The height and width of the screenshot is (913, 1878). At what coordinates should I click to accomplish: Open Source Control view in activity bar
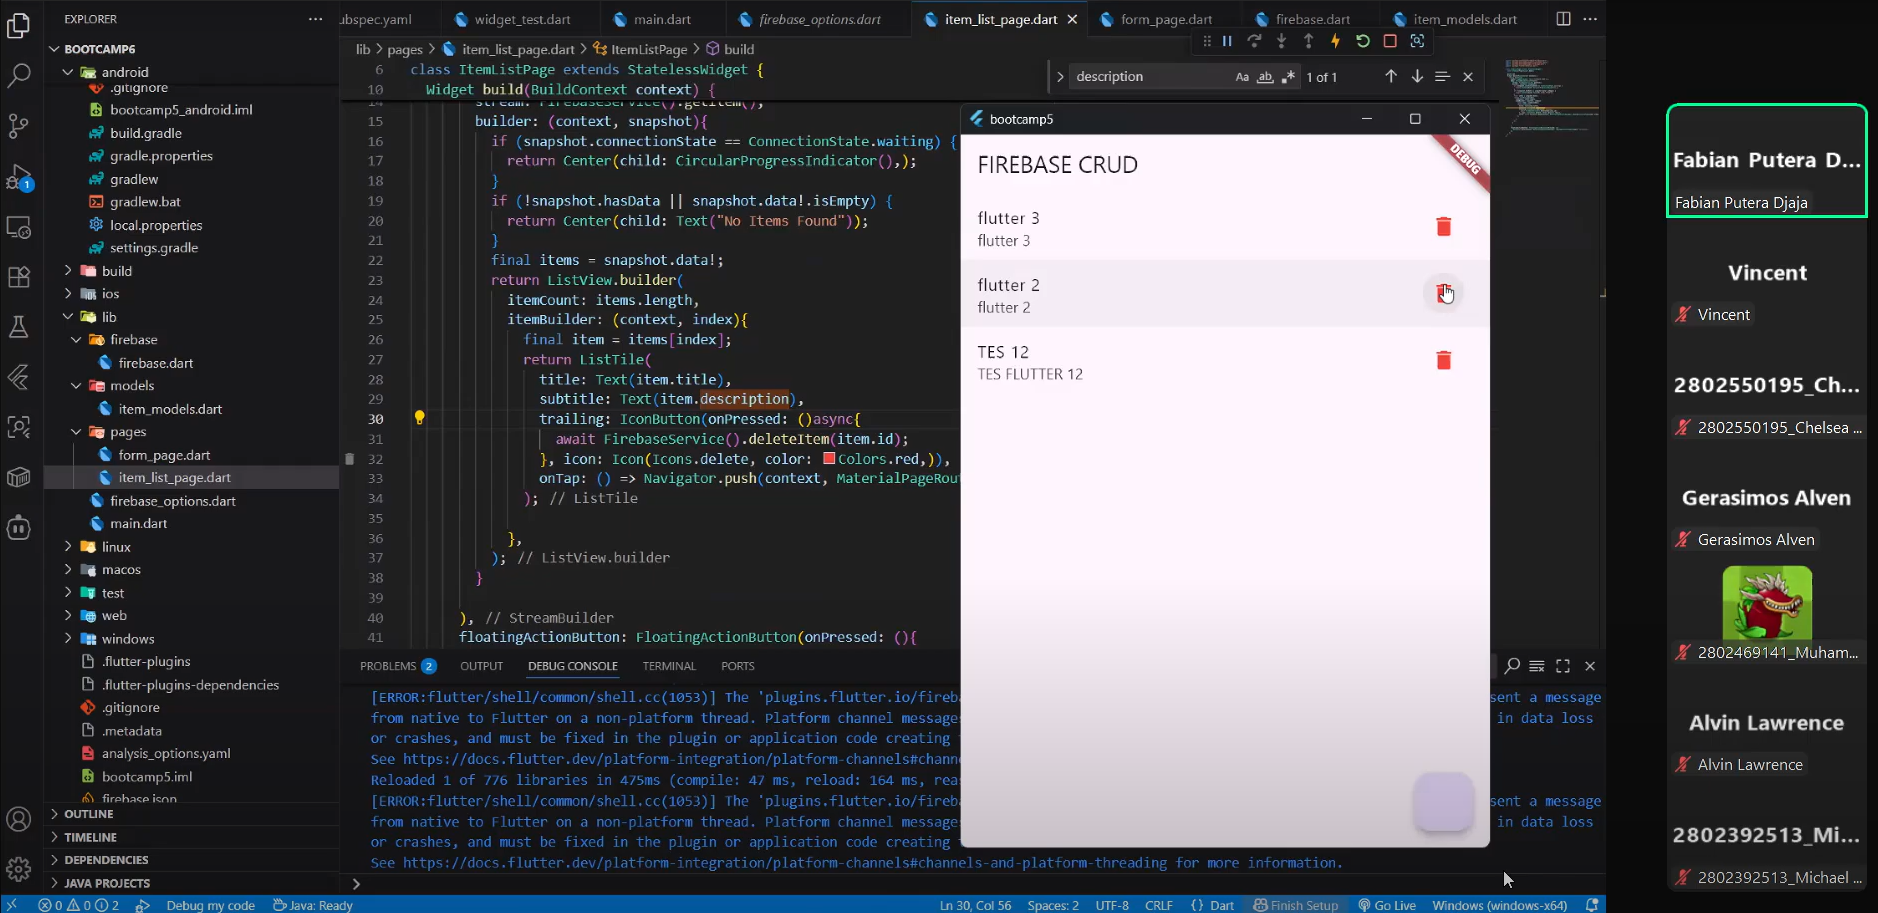19,126
